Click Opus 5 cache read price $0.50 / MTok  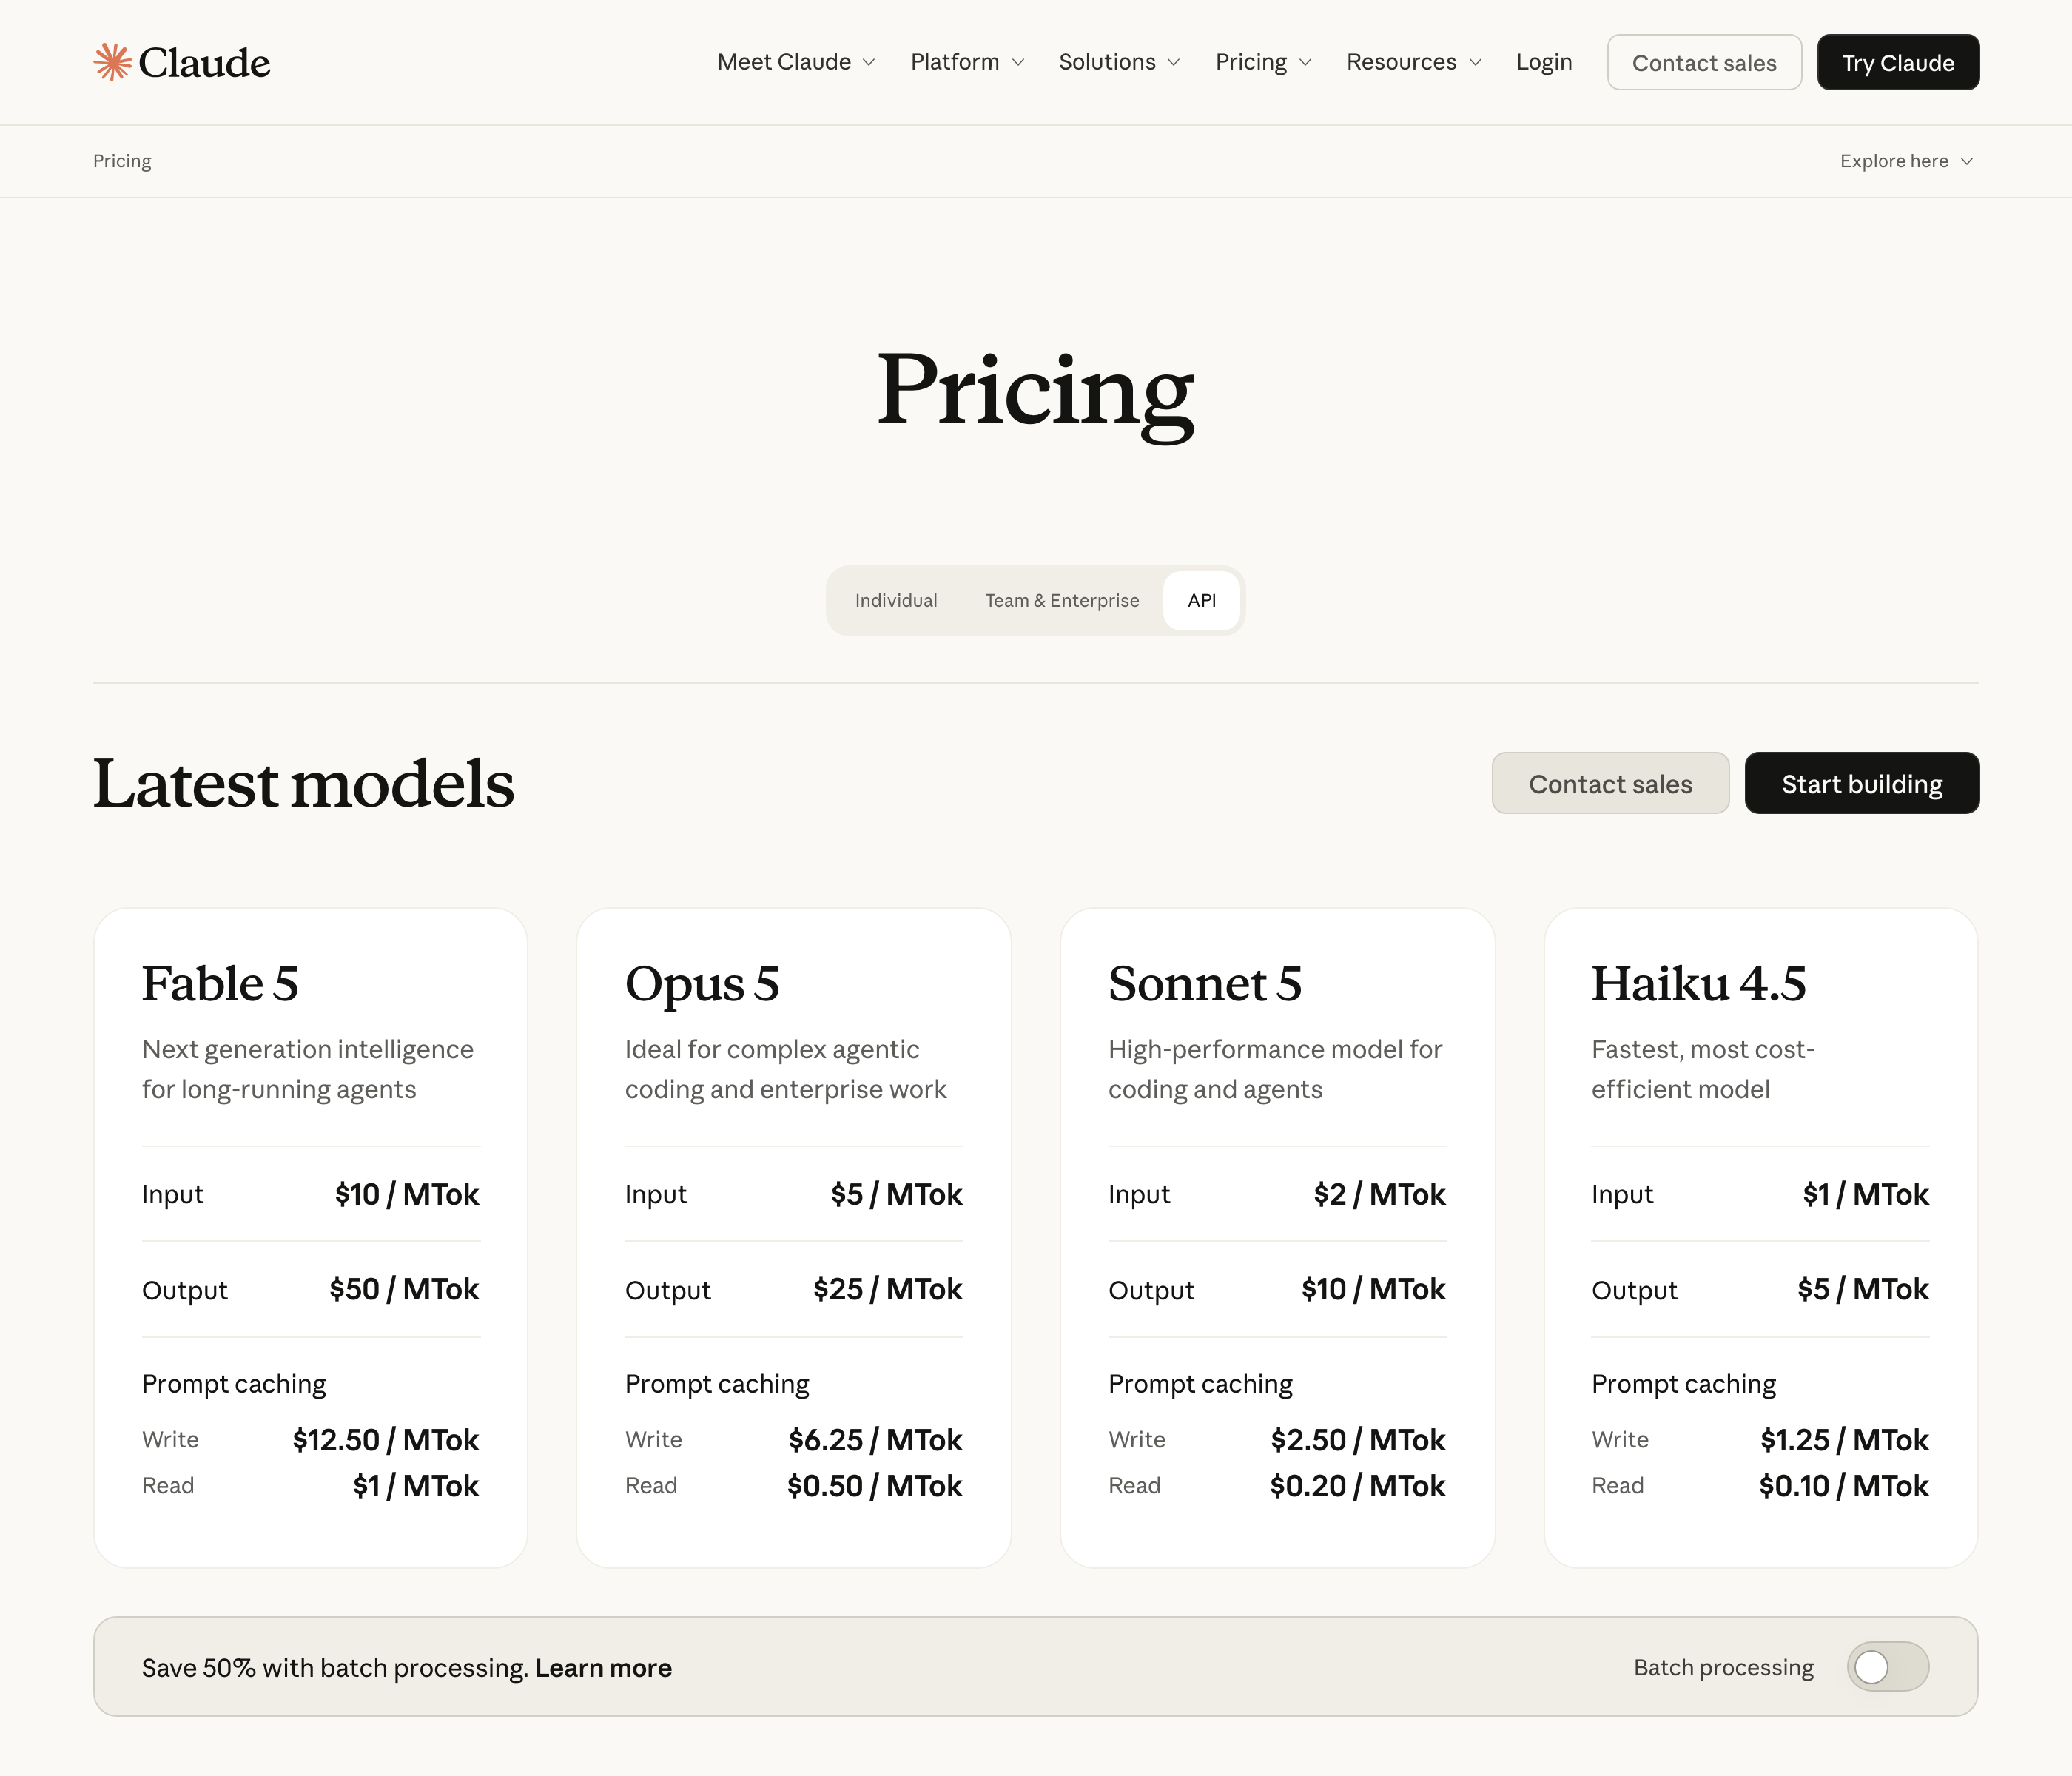pos(875,1486)
